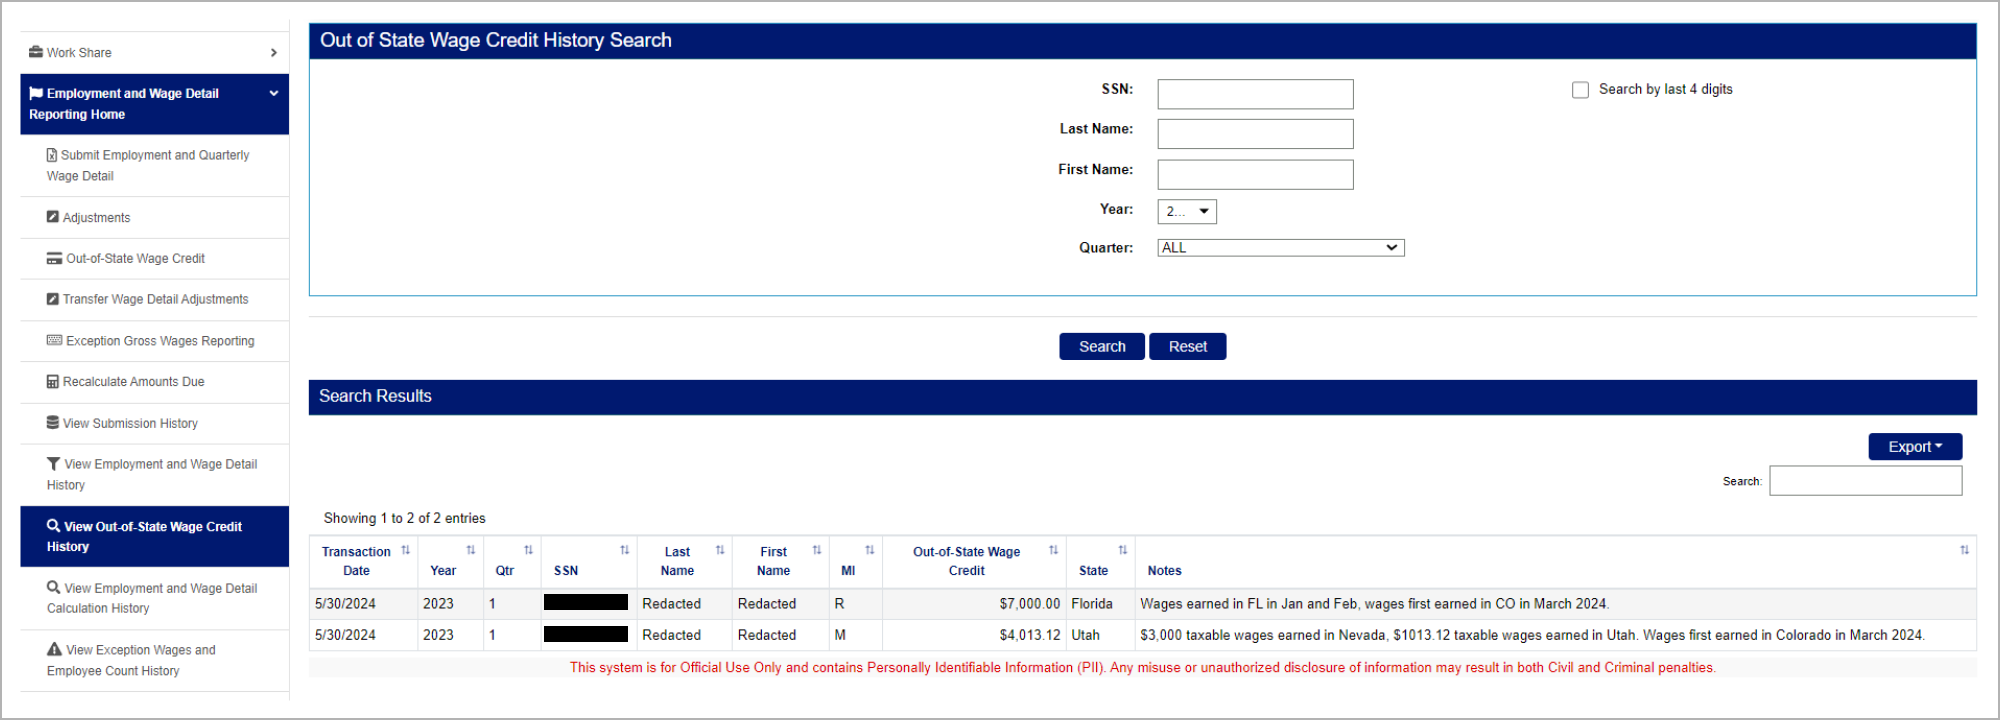
Task: Click the View Submission History database icon
Action: pyautogui.click(x=53, y=423)
